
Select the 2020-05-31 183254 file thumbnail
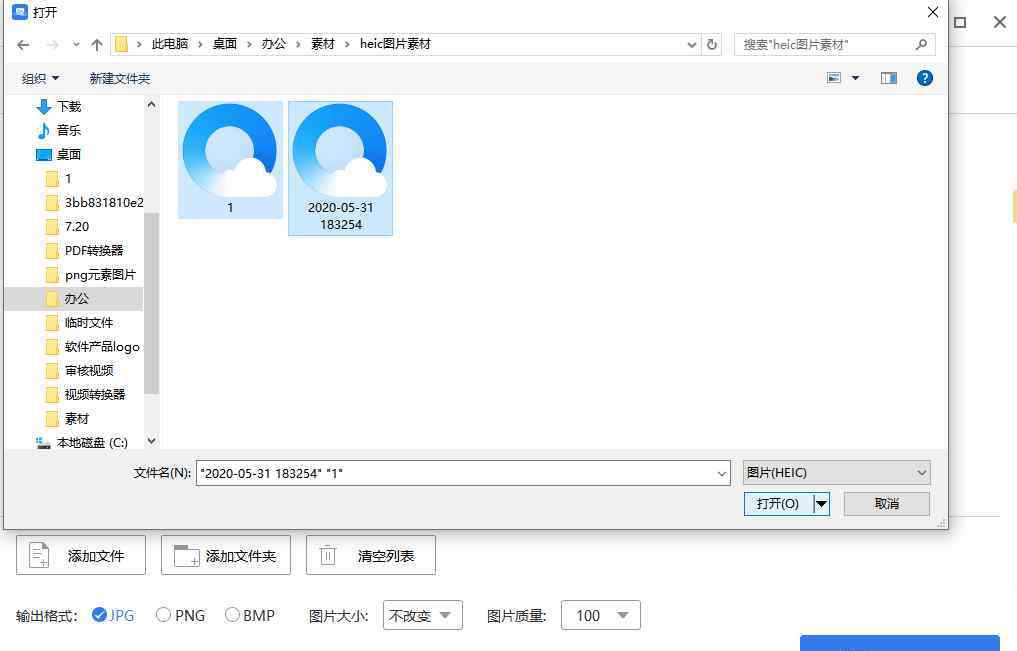pyautogui.click(x=341, y=168)
